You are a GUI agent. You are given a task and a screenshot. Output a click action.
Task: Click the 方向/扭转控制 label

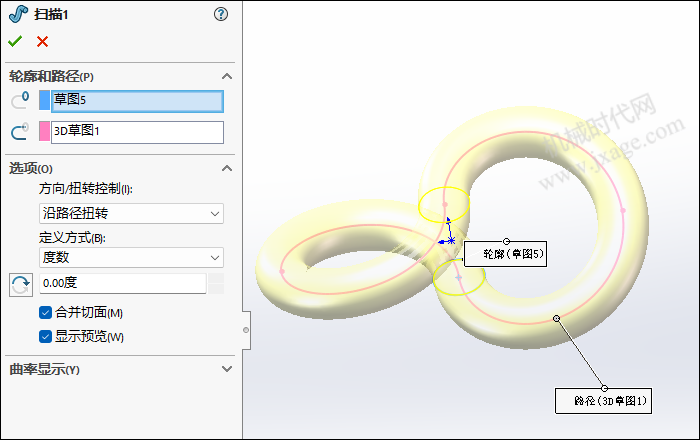pyautogui.click(x=86, y=189)
